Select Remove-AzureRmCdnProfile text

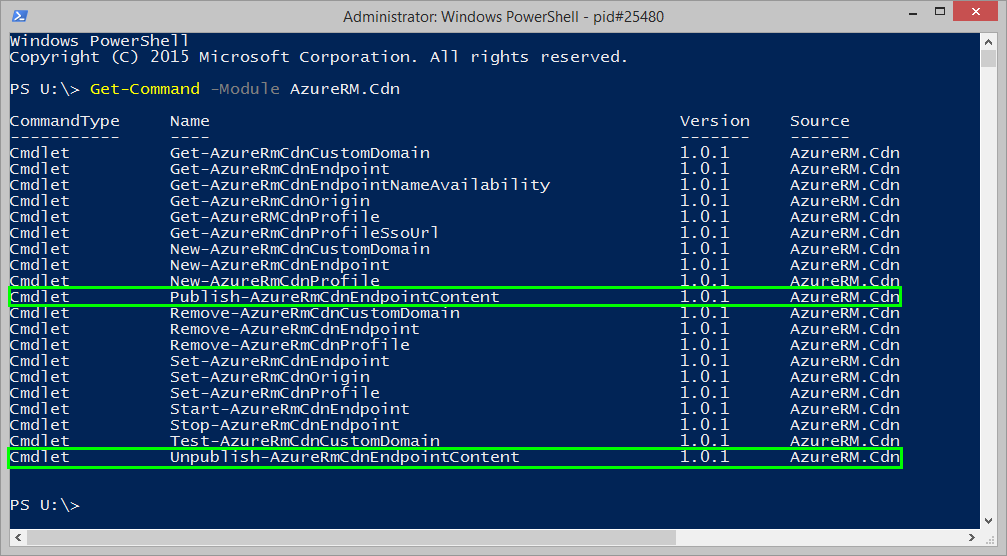point(290,345)
